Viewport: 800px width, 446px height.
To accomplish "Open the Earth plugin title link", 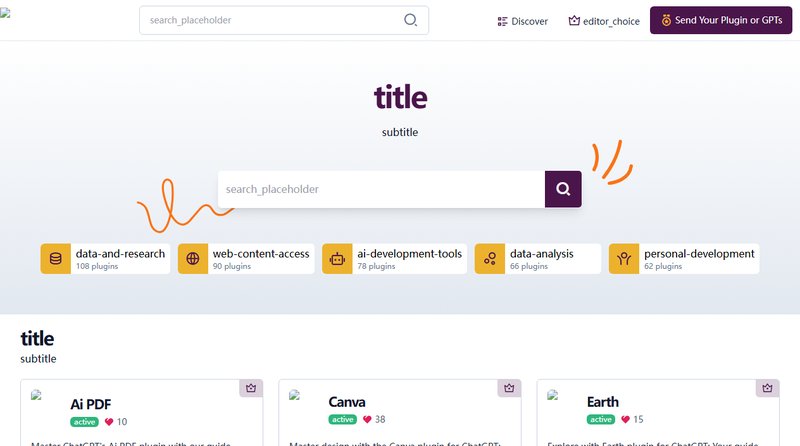I will [x=602, y=403].
